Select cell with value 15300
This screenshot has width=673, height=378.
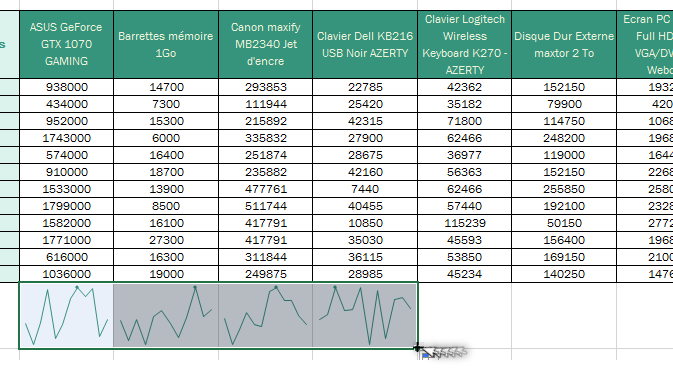166,121
